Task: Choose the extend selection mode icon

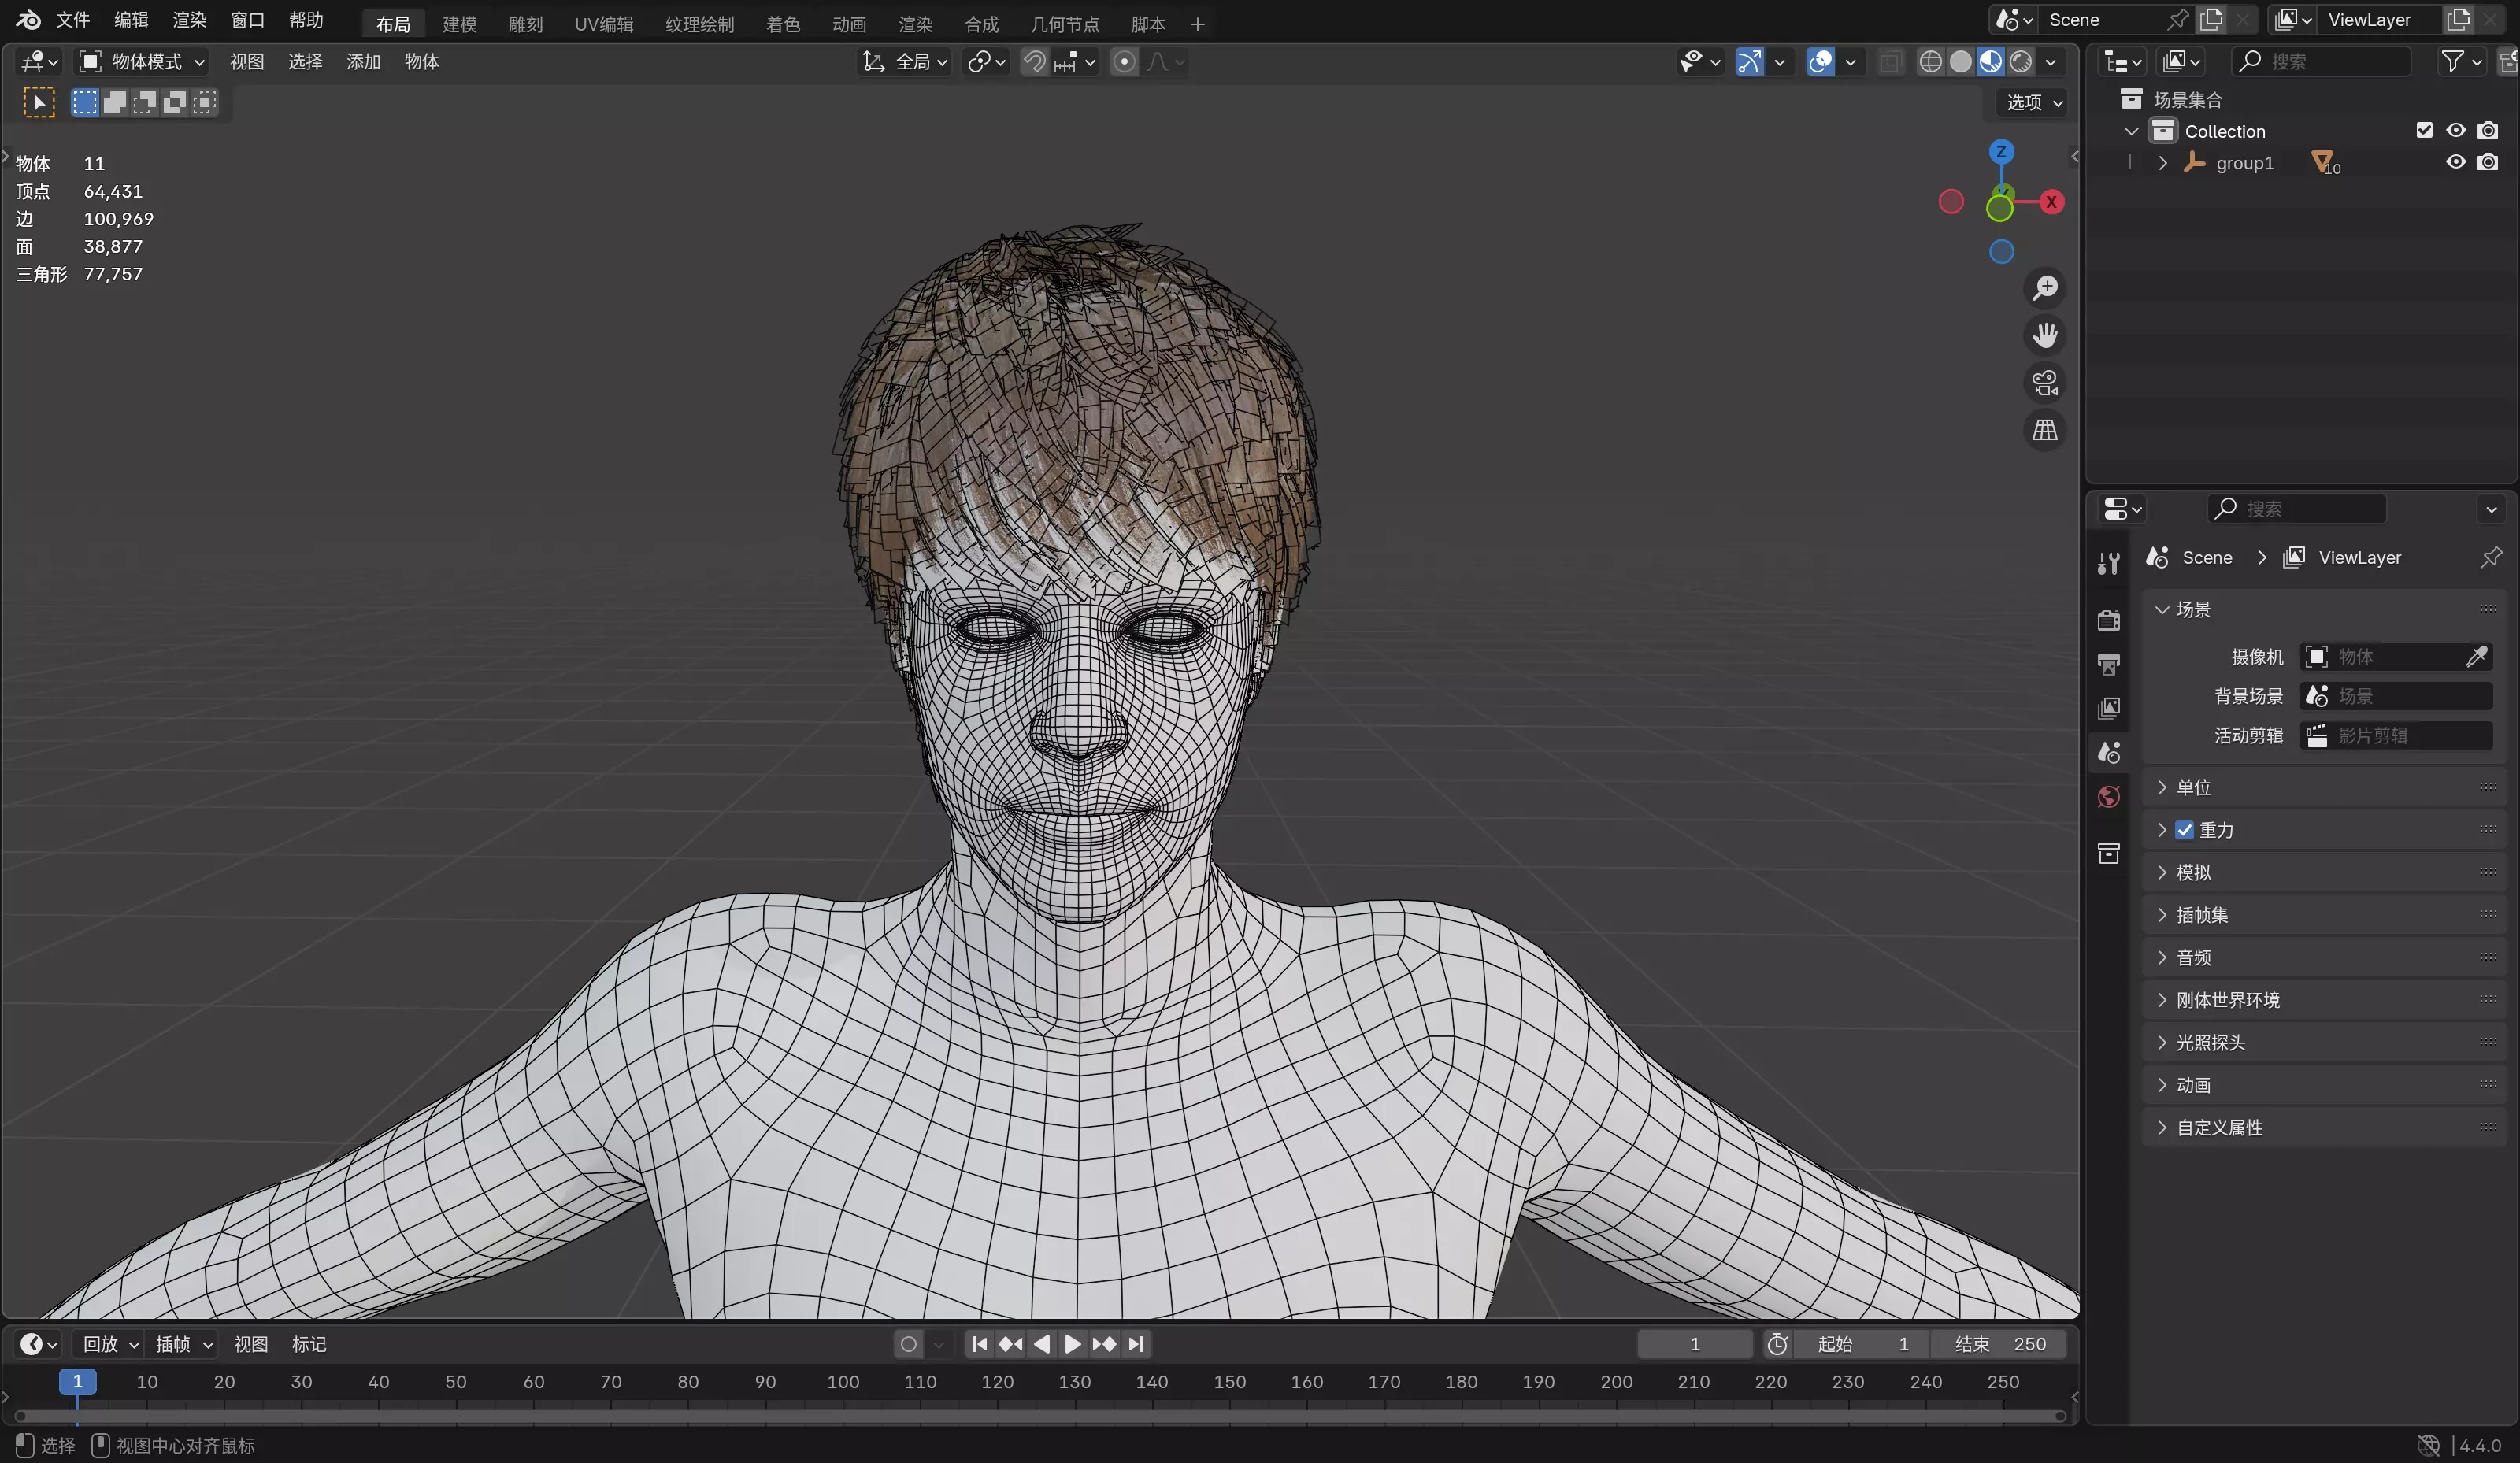Action: 115,102
